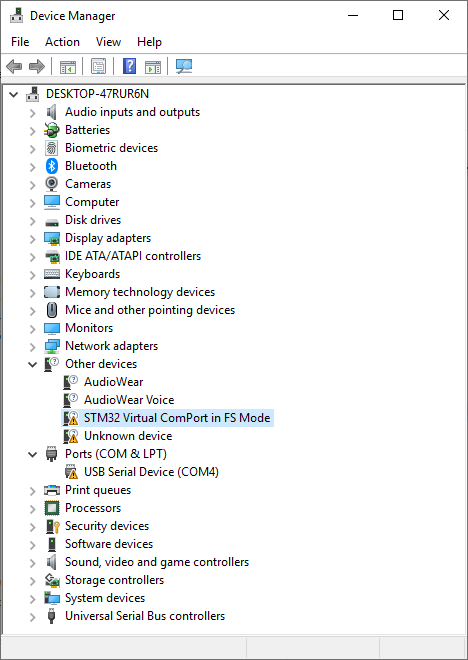Image resolution: width=468 pixels, height=660 pixels.
Task: Click the Action Pane toolbar icon
Action: click(x=153, y=67)
